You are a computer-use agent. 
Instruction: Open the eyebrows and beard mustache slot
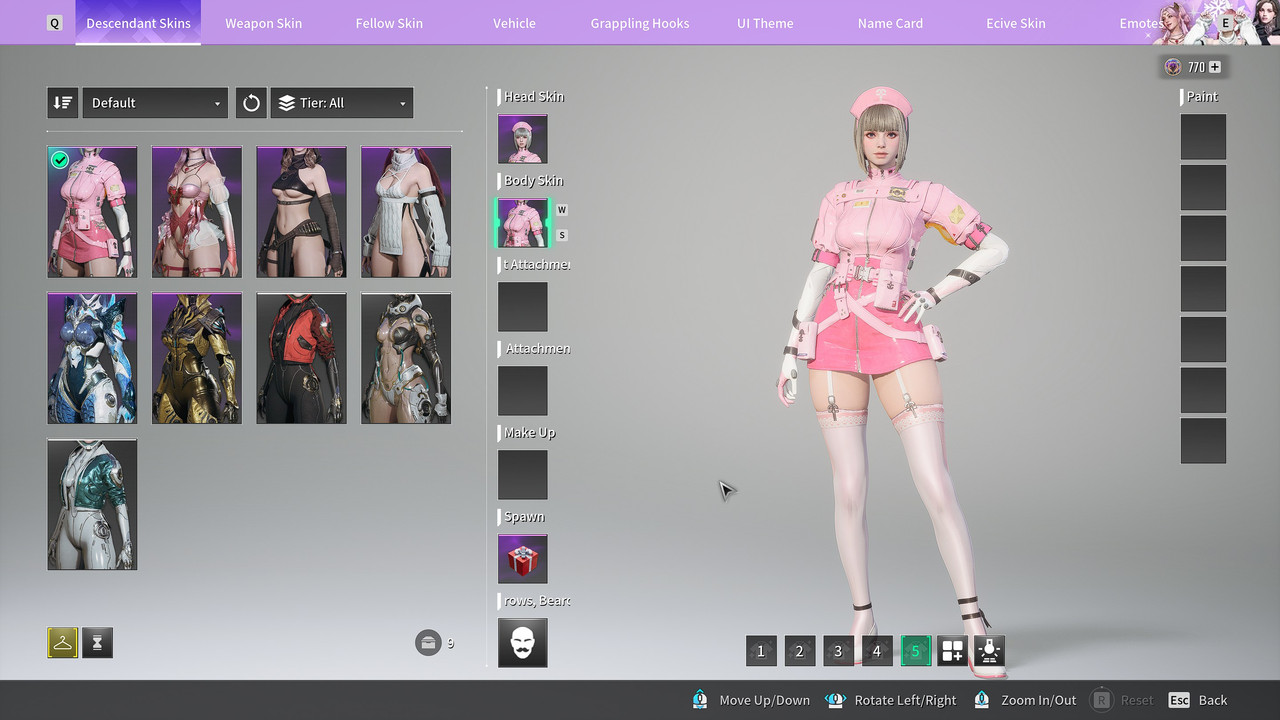(x=523, y=643)
